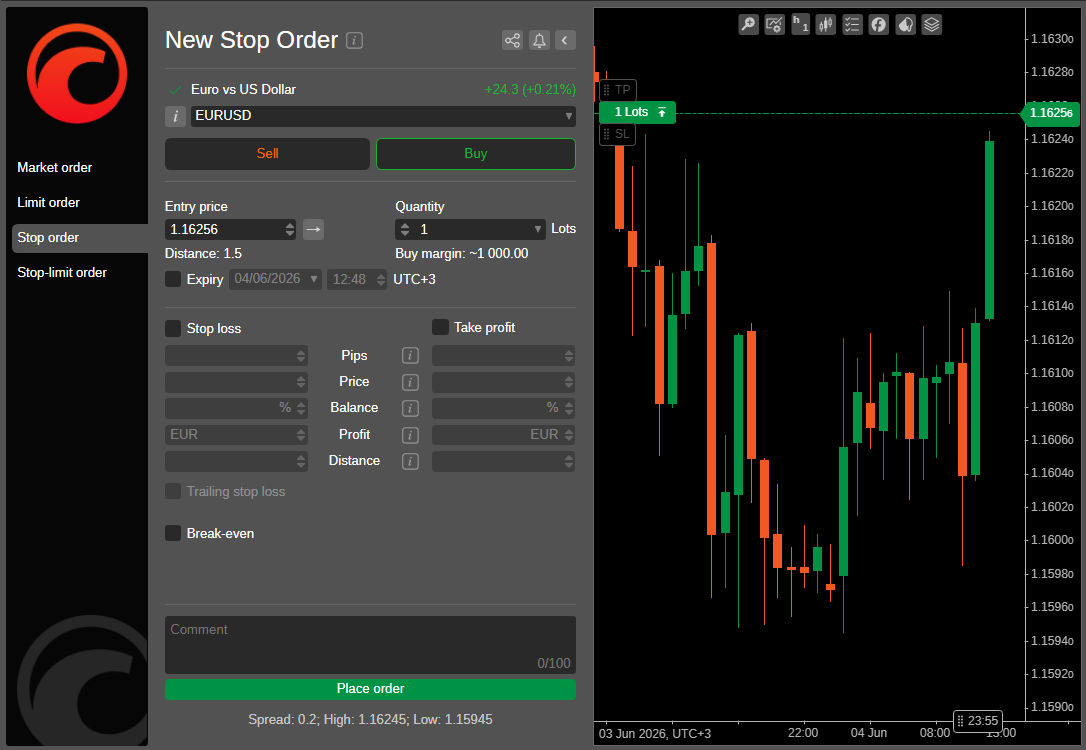
Task: Change the h1 timeframe button
Action: (801, 25)
